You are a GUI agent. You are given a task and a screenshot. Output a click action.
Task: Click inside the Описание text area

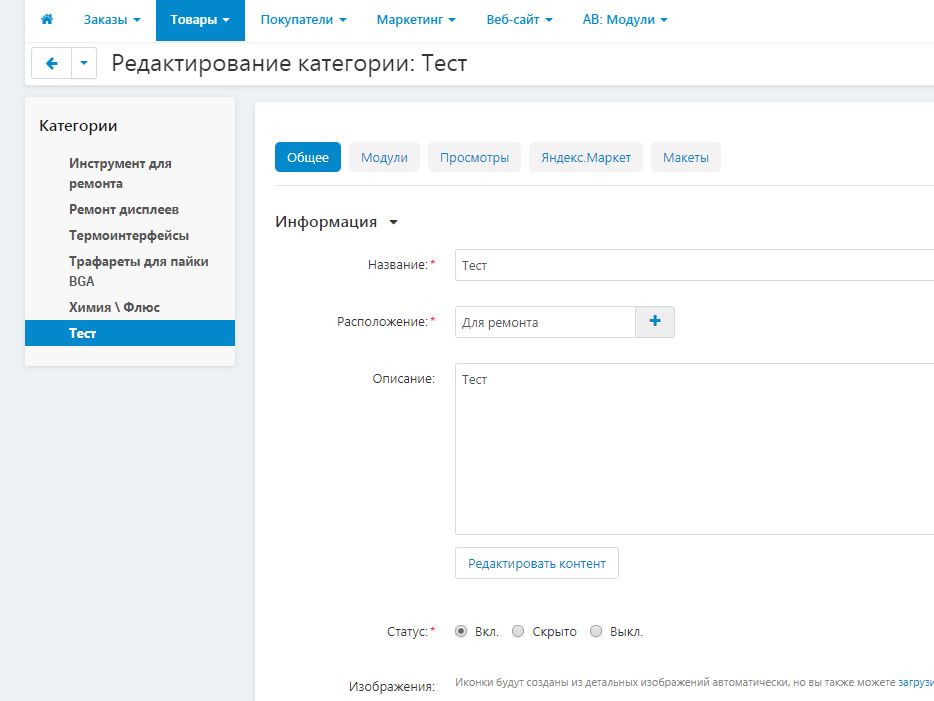(x=694, y=448)
